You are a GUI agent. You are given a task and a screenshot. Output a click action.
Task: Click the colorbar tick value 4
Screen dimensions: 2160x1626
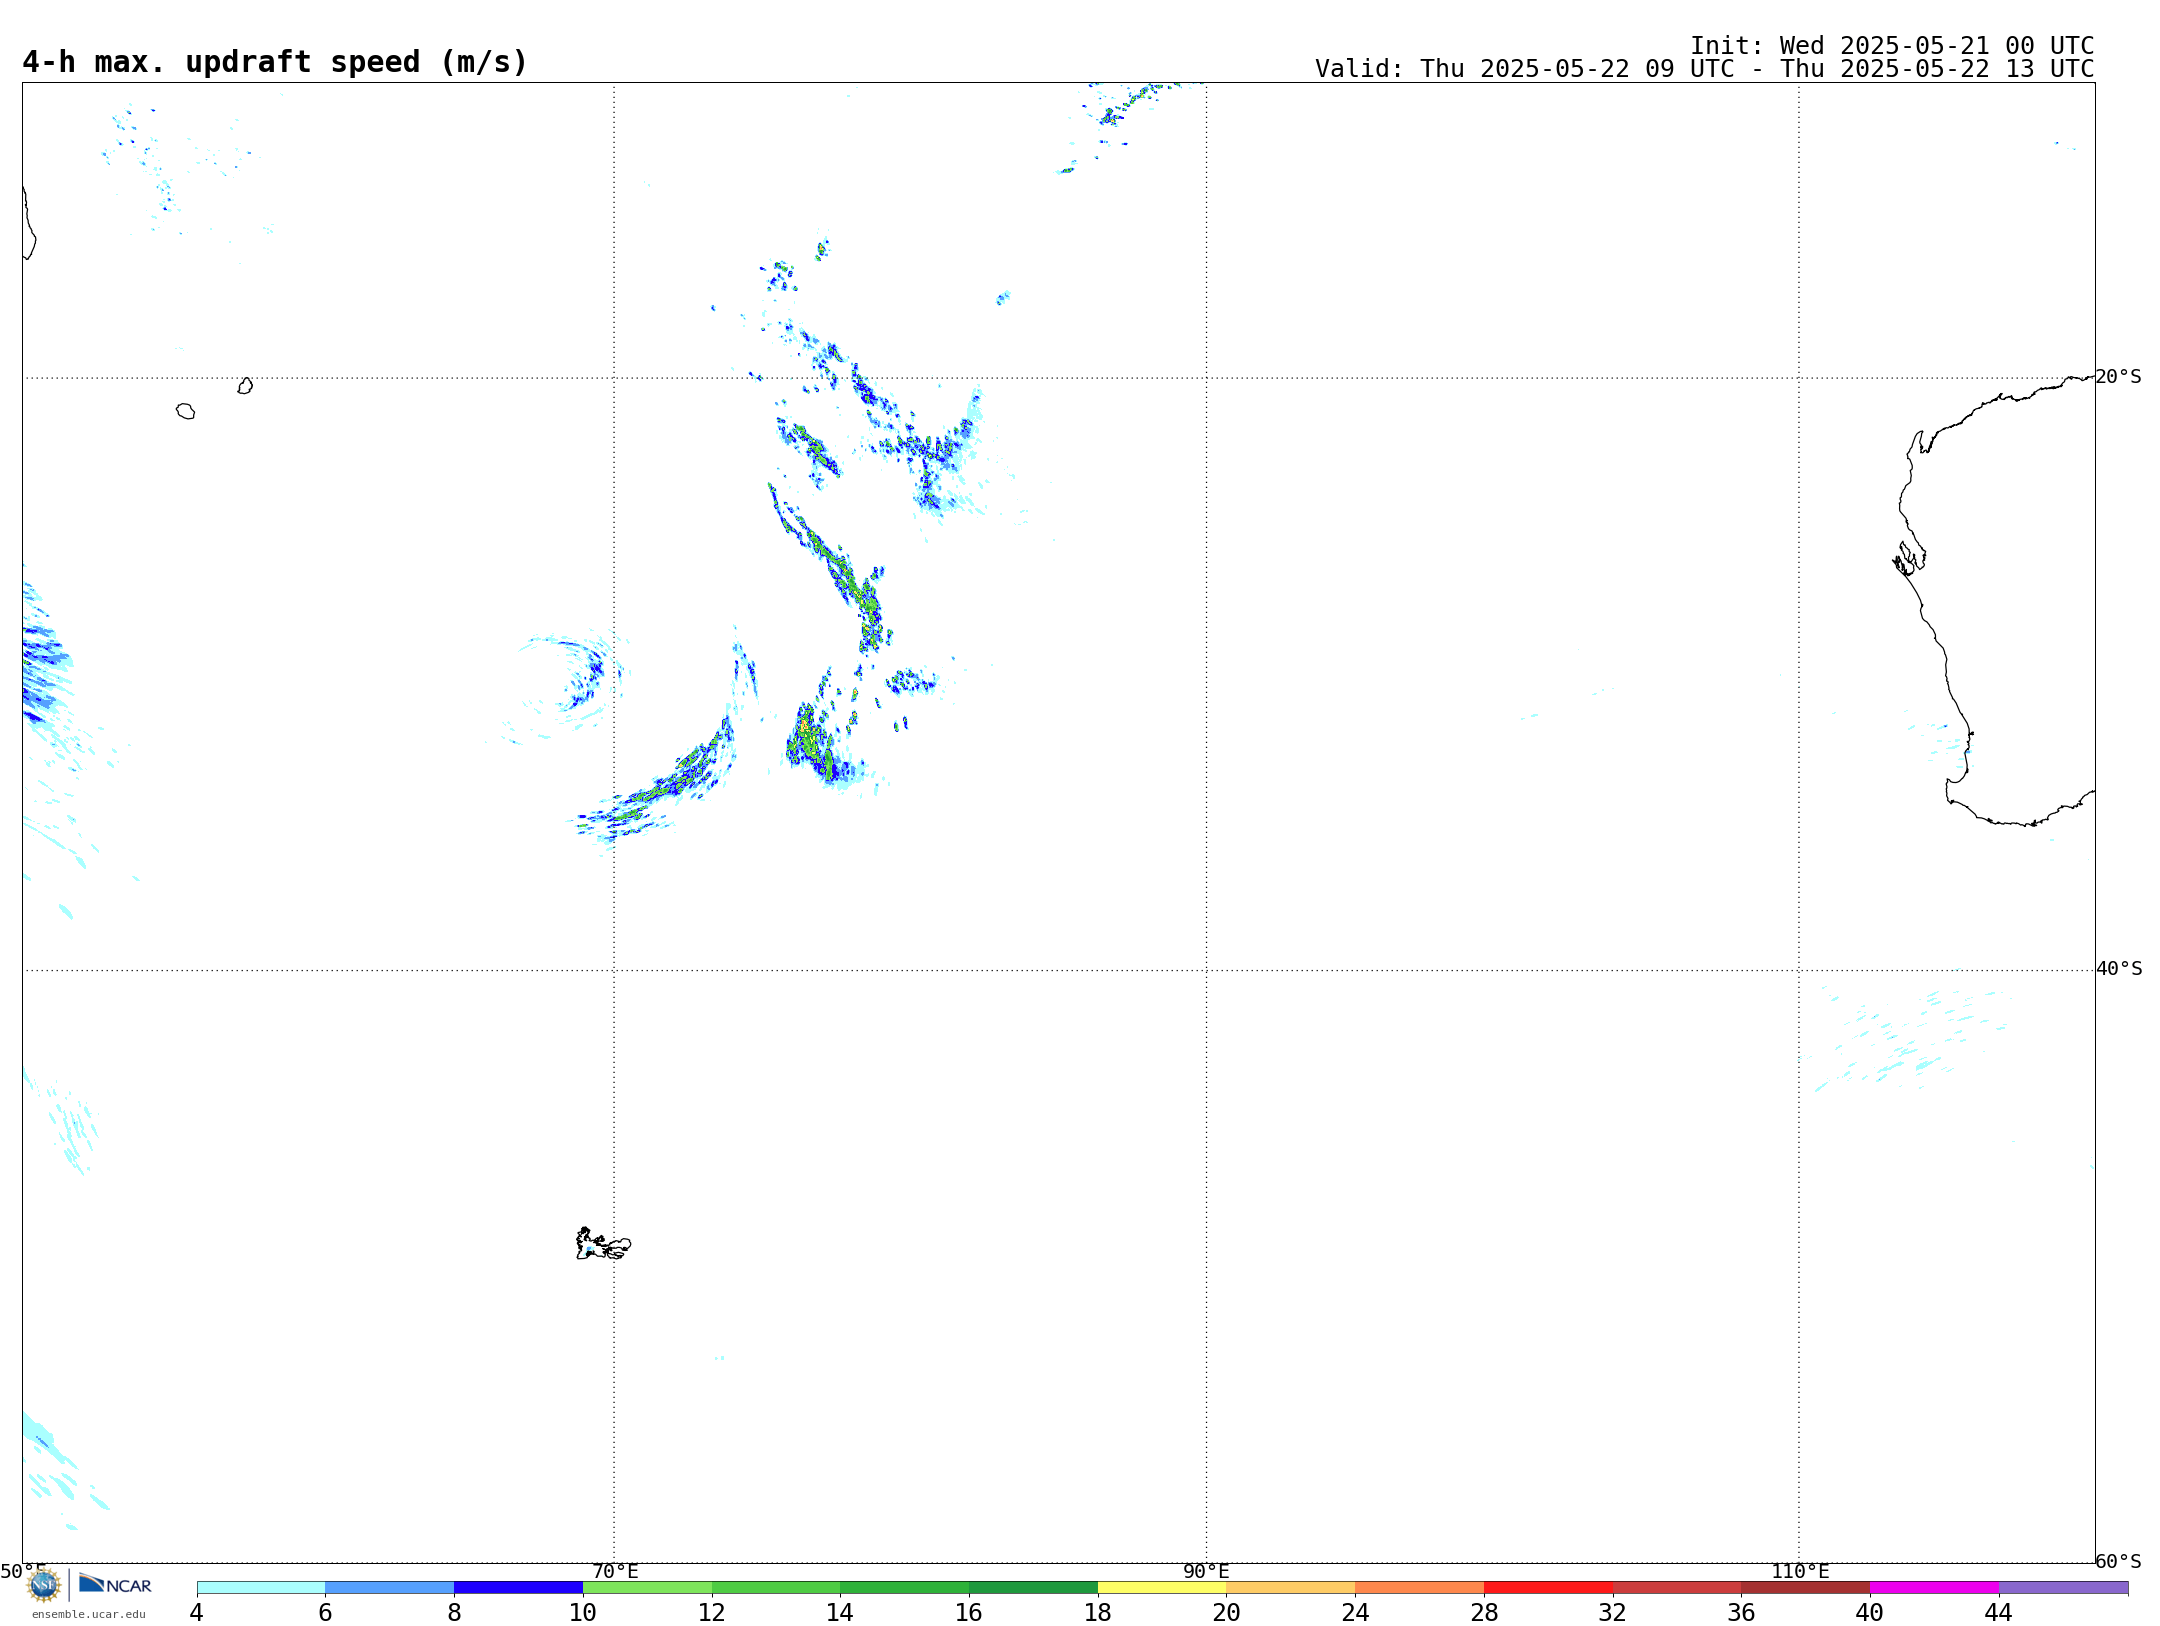pyautogui.click(x=196, y=1612)
